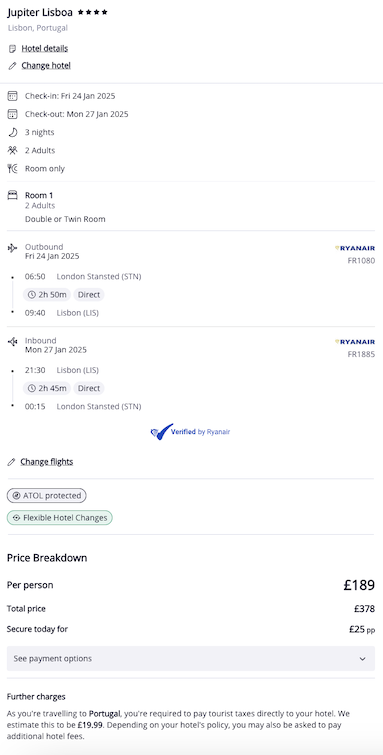The image size is (383, 755).
Task: Click the pencil icon beside Change flights
Action: (12, 462)
